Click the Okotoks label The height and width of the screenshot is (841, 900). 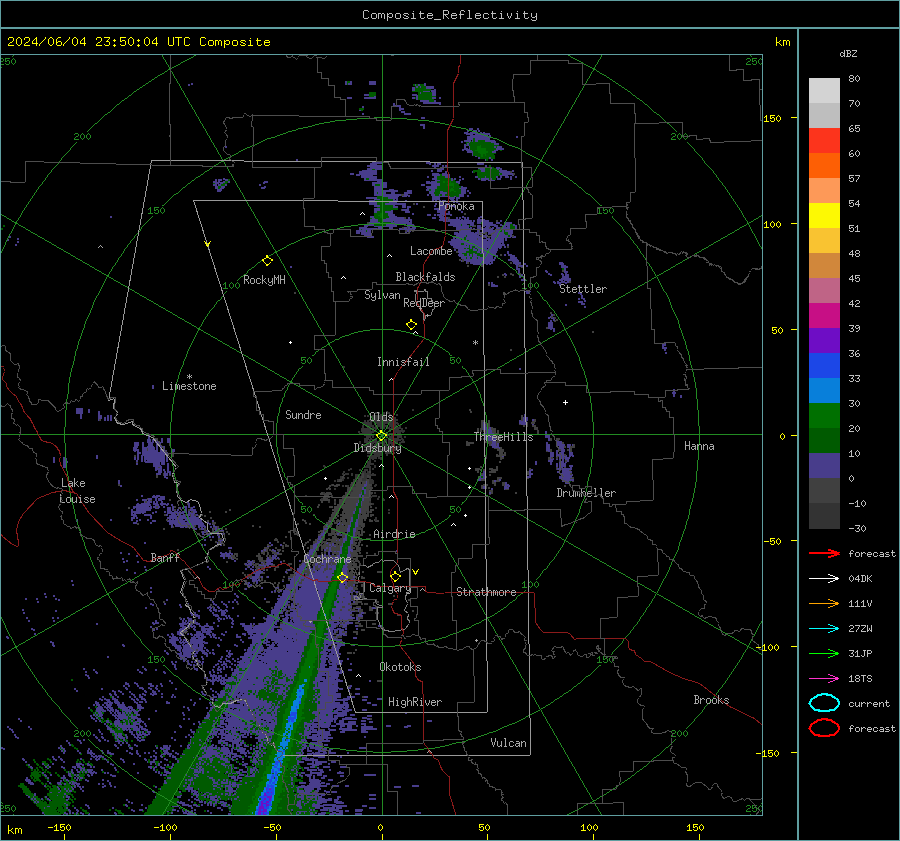click(400, 667)
